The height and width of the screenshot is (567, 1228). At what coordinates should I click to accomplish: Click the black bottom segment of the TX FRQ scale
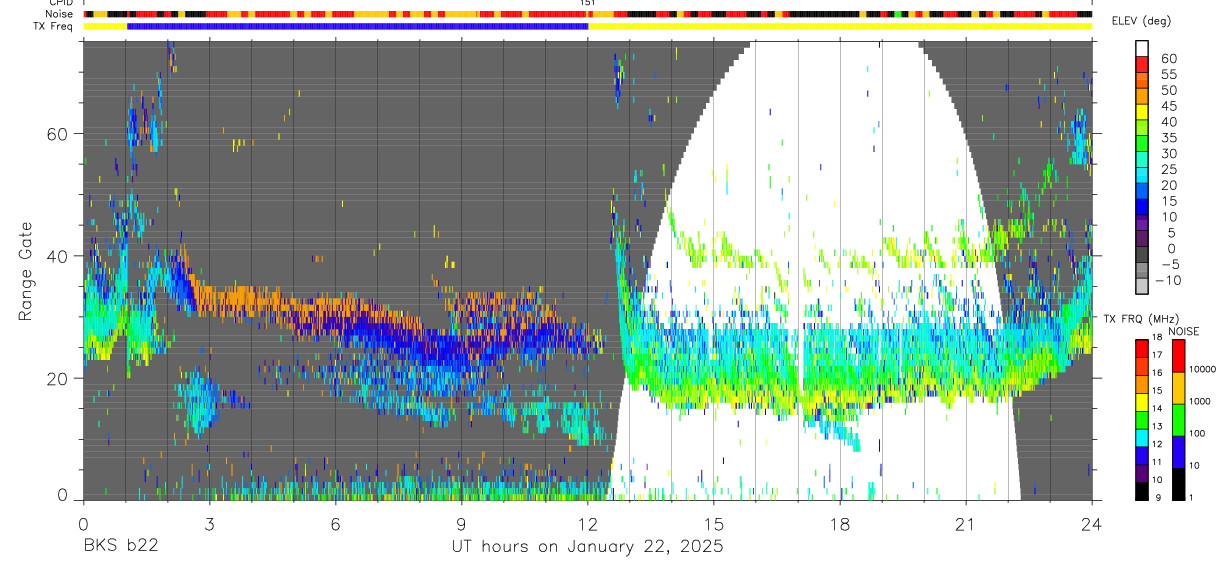coord(1143,491)
